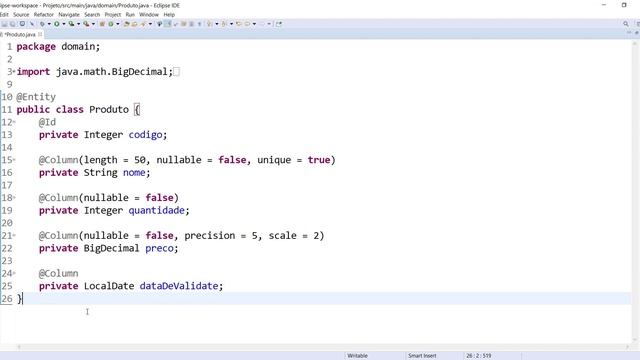Open the Debug dropdown arrow
The image size is (640, 360).
[x=49, y=24]
